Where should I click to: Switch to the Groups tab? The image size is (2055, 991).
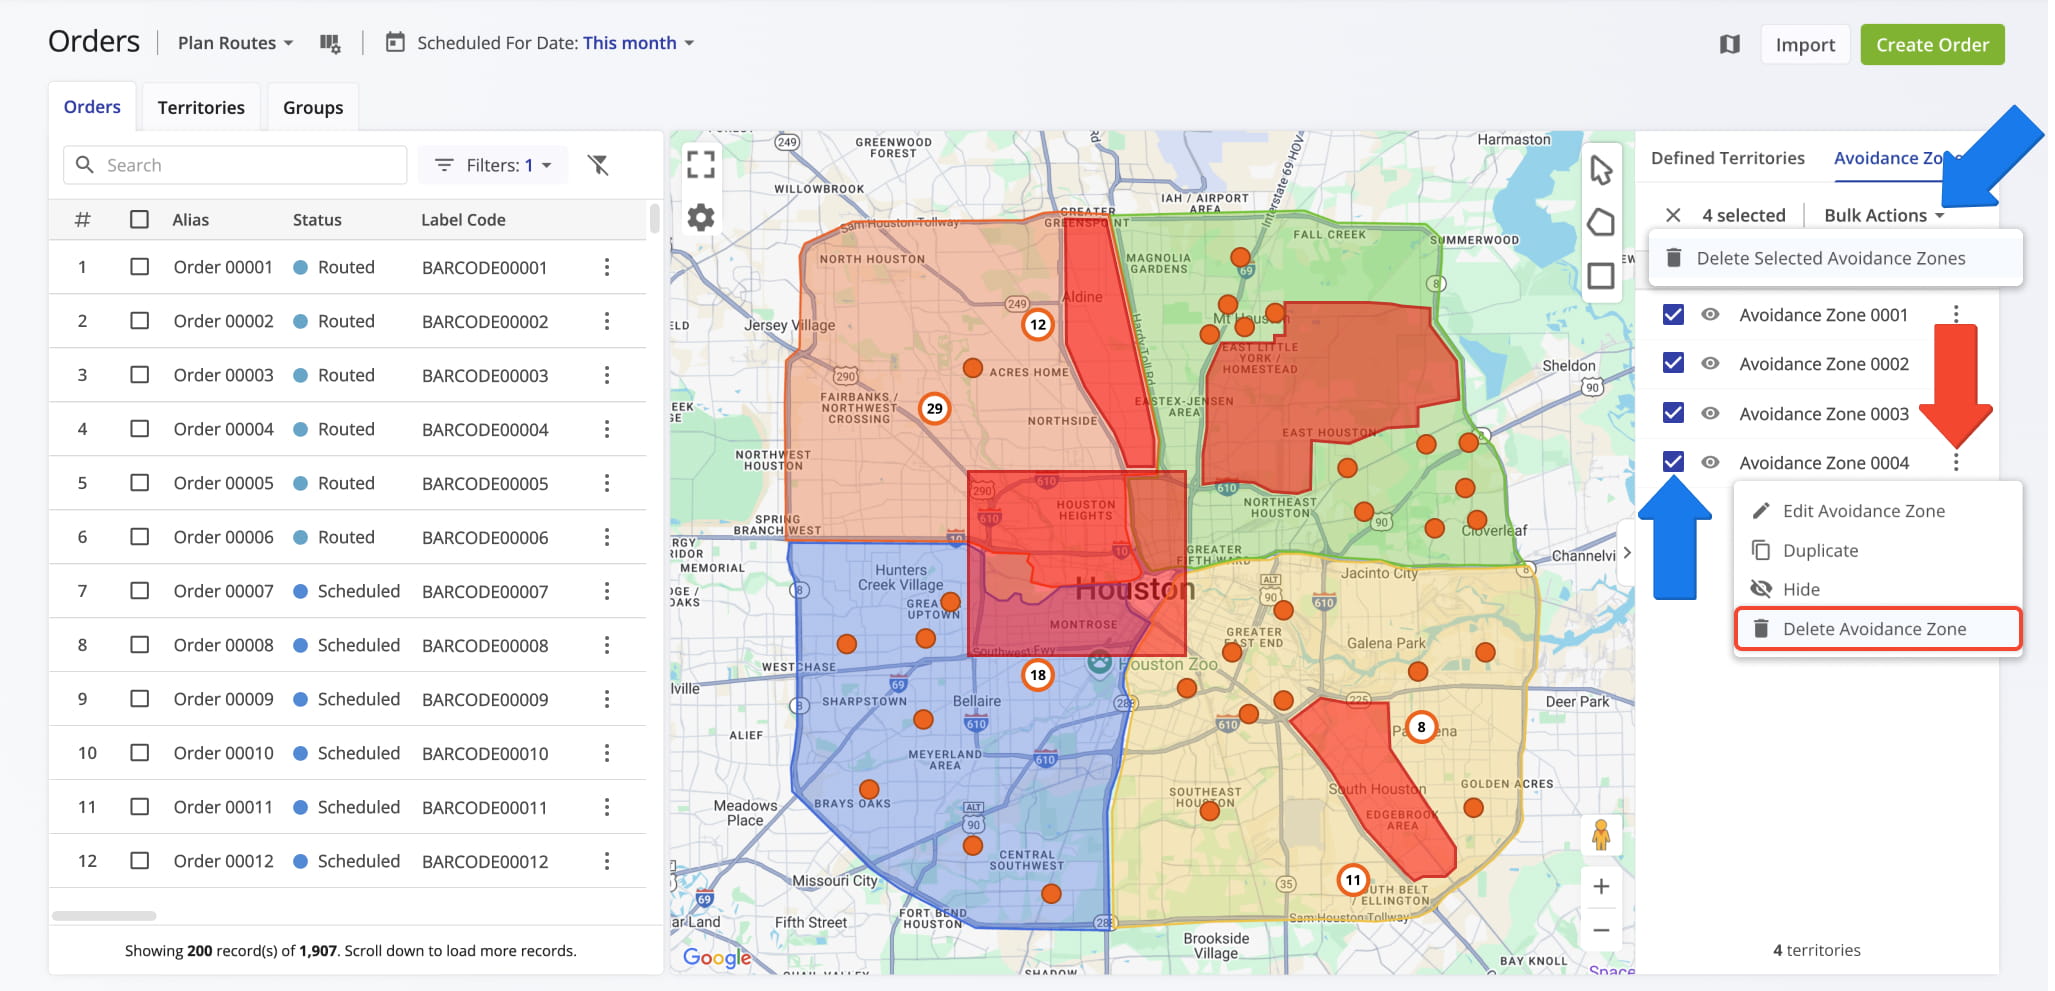(313, 107)
